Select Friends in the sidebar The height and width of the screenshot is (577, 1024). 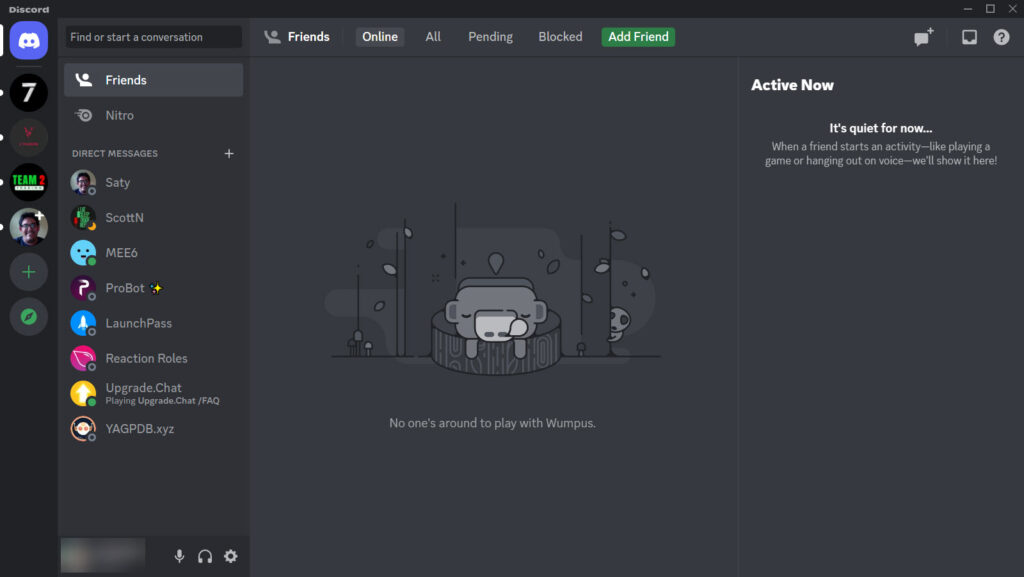coord(153,80)
